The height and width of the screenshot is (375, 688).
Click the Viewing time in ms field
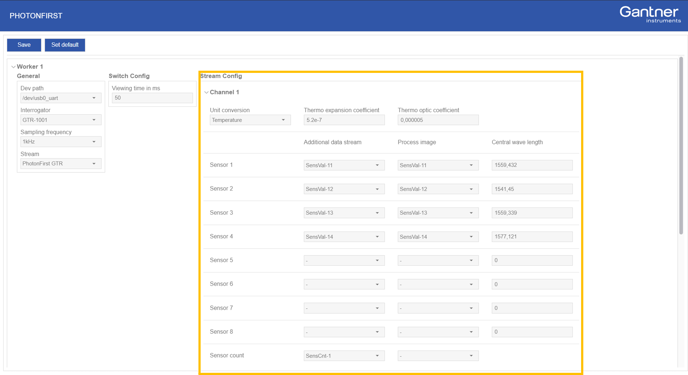click(x=152, y=98)
